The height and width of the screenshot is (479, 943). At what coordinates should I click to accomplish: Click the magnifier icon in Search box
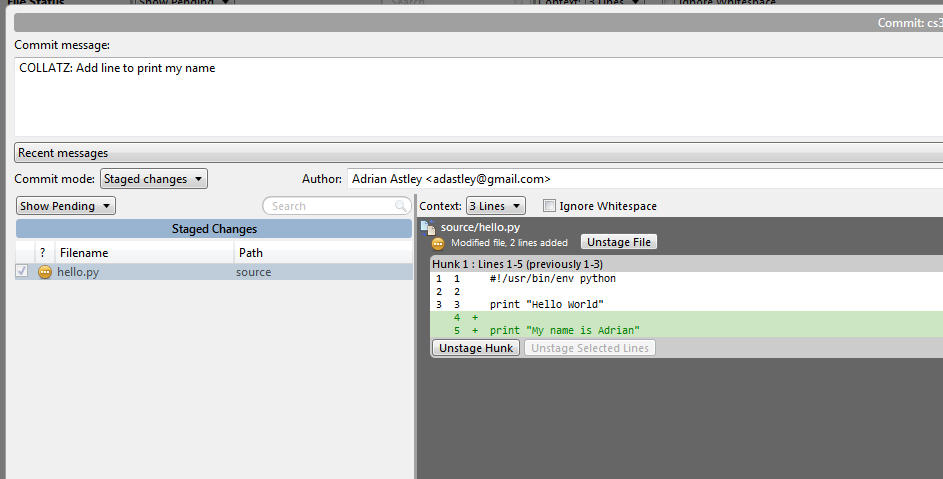click(x=401, y=206)
